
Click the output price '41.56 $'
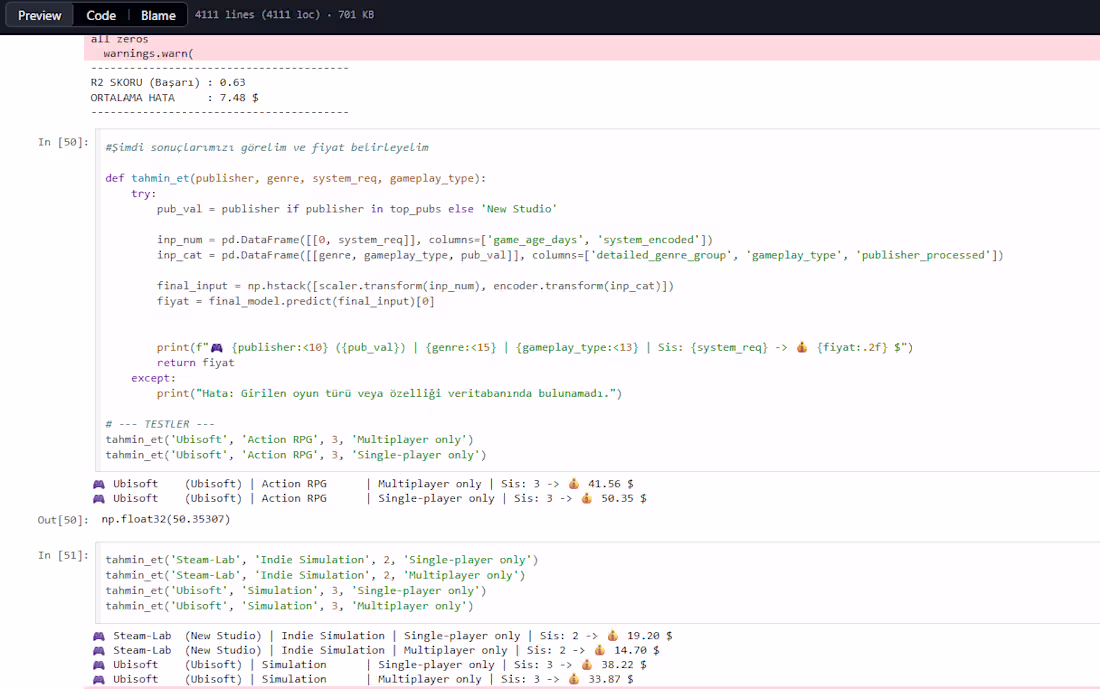pyautogui.click(x=610, y=483)
